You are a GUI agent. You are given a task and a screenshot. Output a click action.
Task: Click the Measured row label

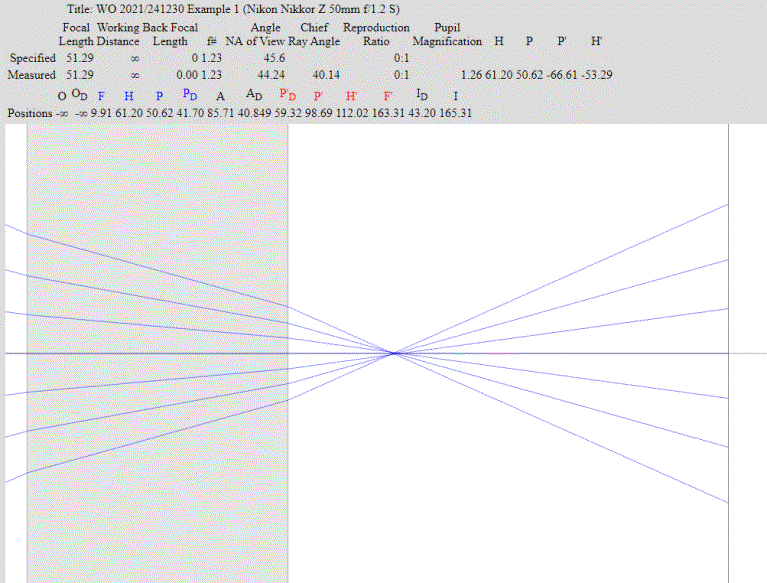tap(31, 75)
